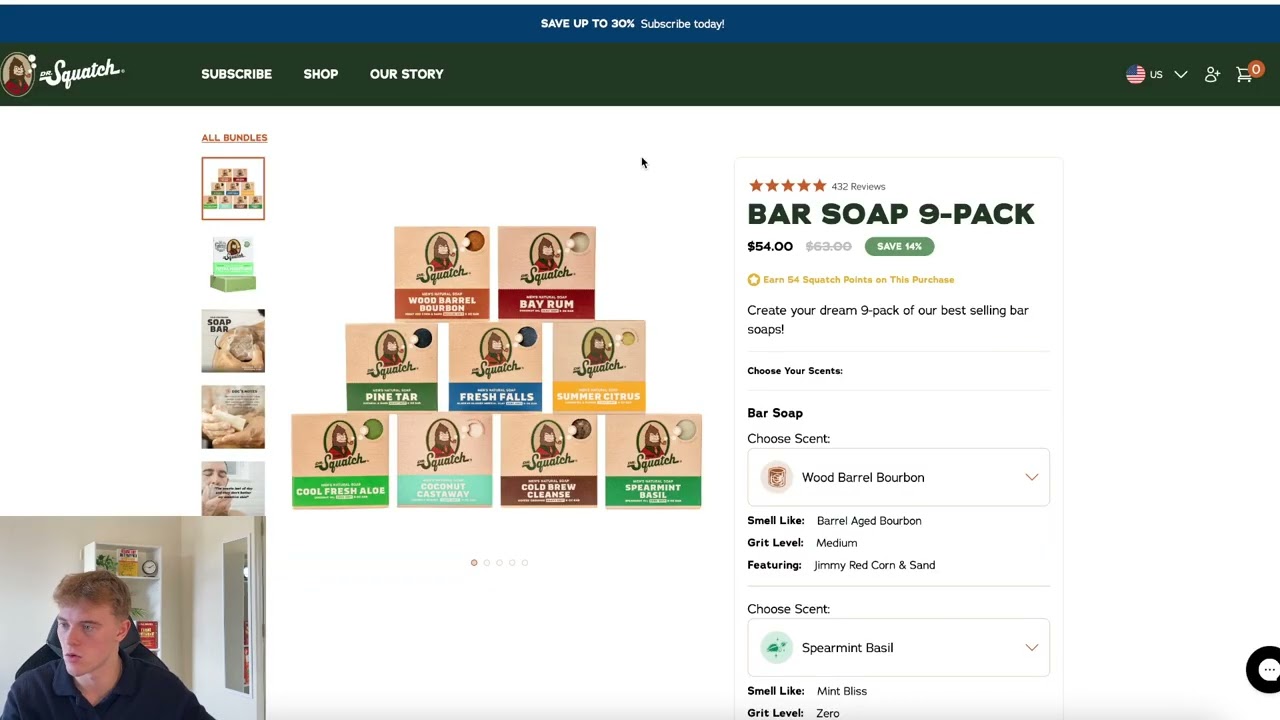Select the hands holding soap thumbnail
The width and height of the screenshot is (1280, 720).
(x=233, y=417)
